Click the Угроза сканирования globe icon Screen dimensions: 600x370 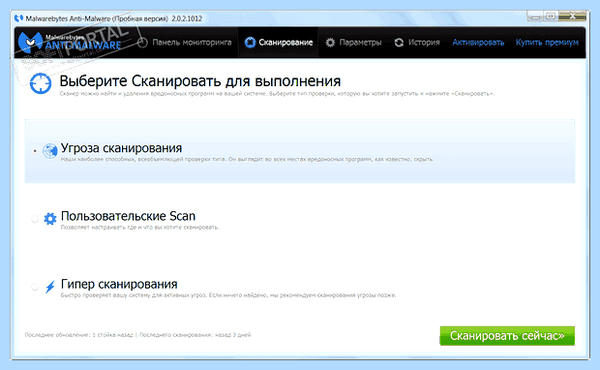point(50,151)
